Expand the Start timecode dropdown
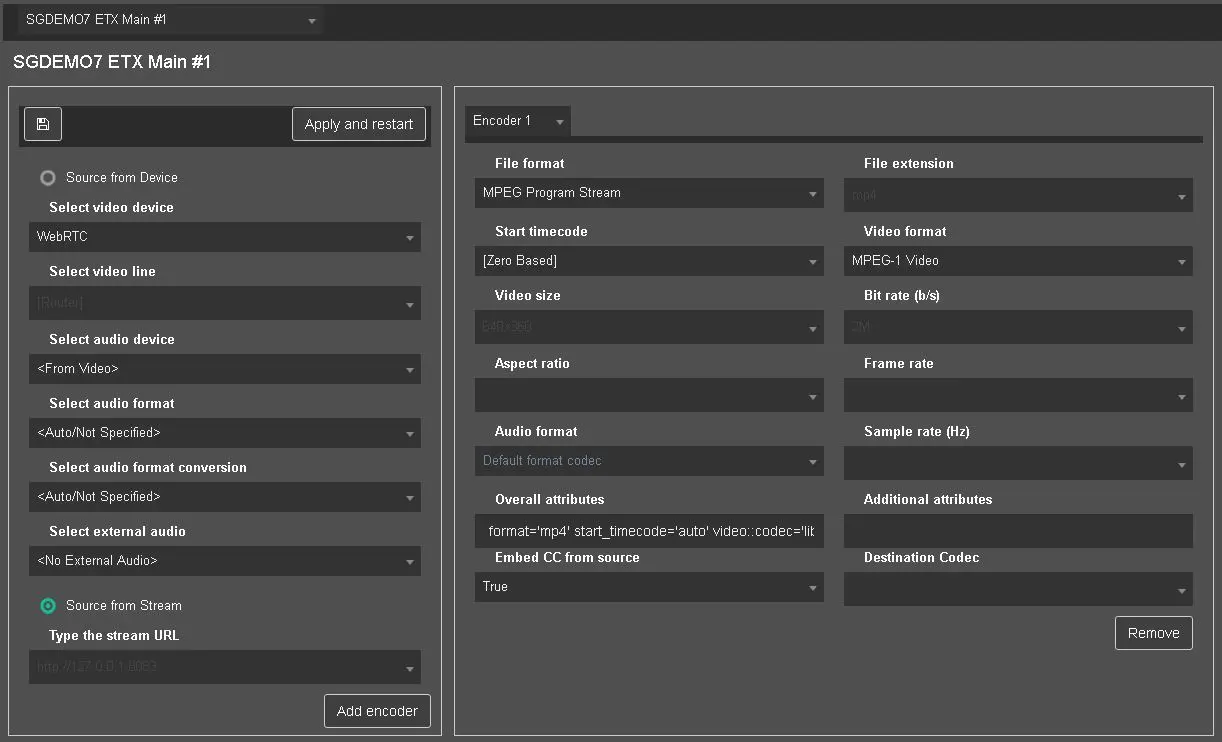1222x742 pixels. coord(648,261)
